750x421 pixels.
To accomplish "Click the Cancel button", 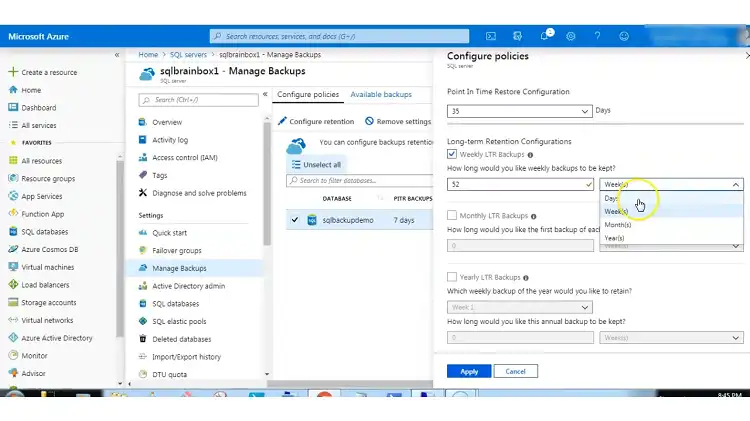I will (515, 371).
